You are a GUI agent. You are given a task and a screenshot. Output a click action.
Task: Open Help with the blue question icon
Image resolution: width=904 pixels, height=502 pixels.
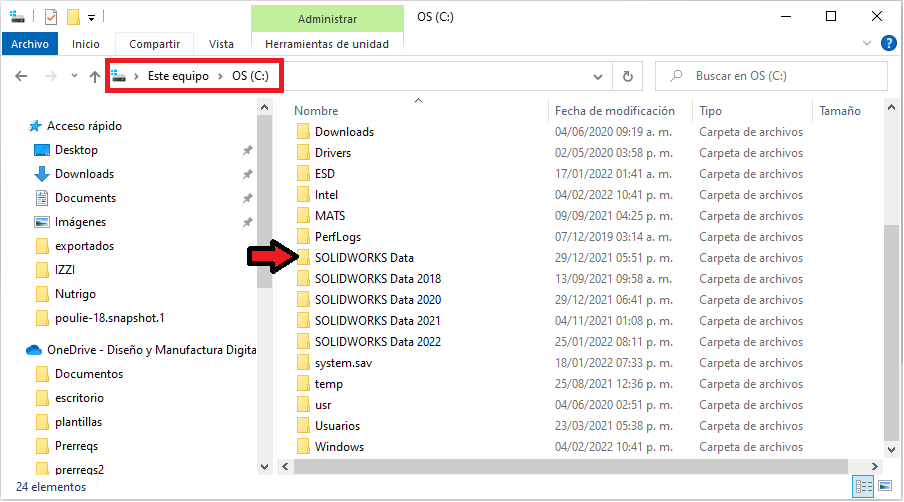tap(888, 43)
